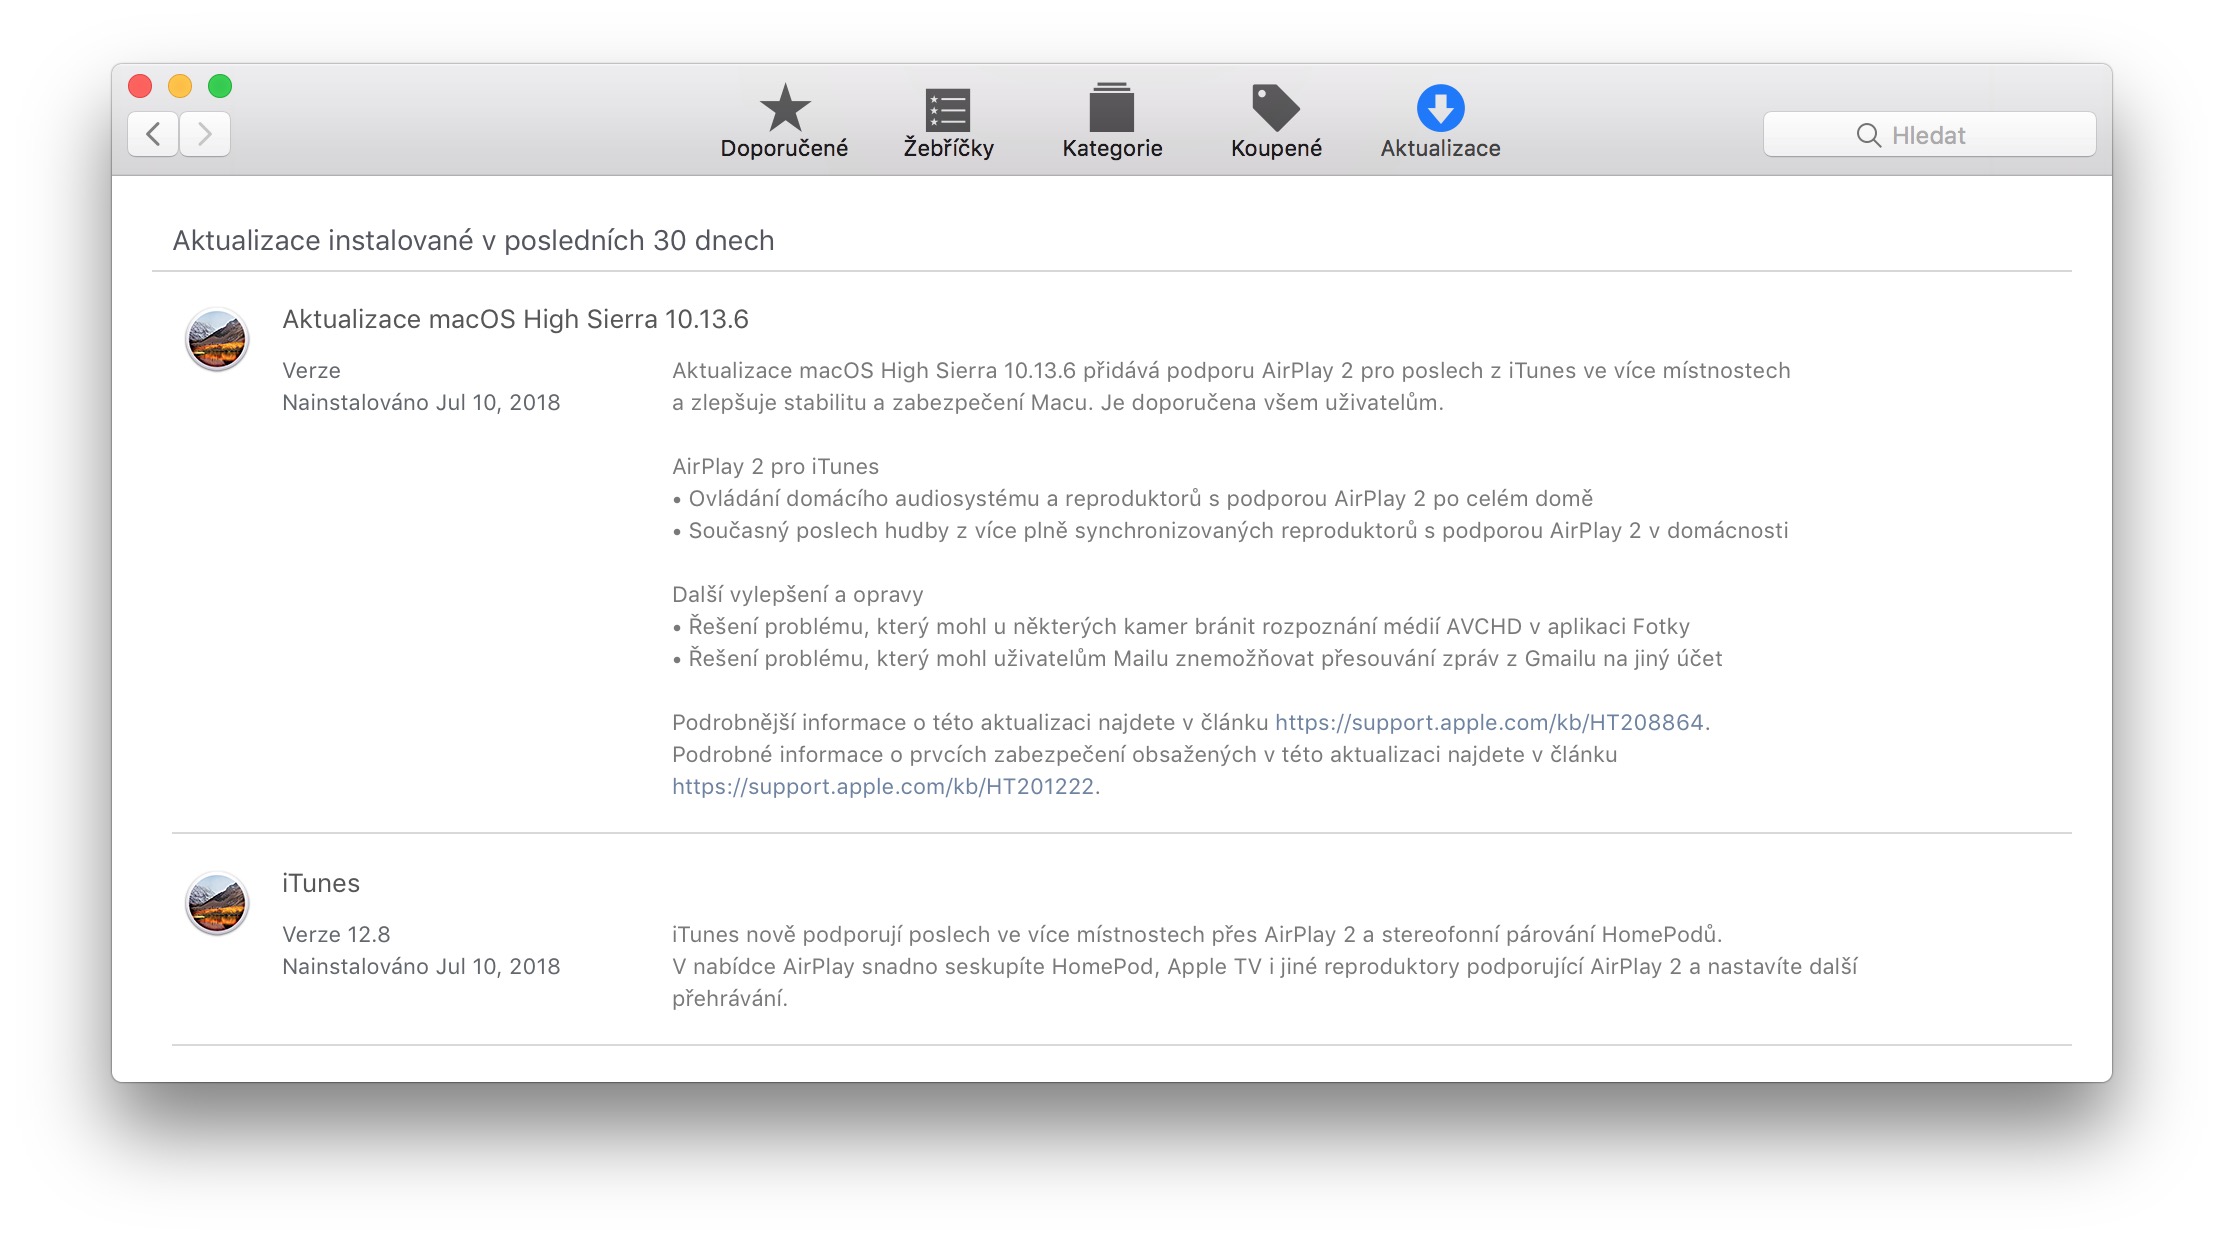The height and width of the screenshot is (1242, 2224).
Task: Close the App Store window
Action: pyautogui.click(x=140, y=86)
